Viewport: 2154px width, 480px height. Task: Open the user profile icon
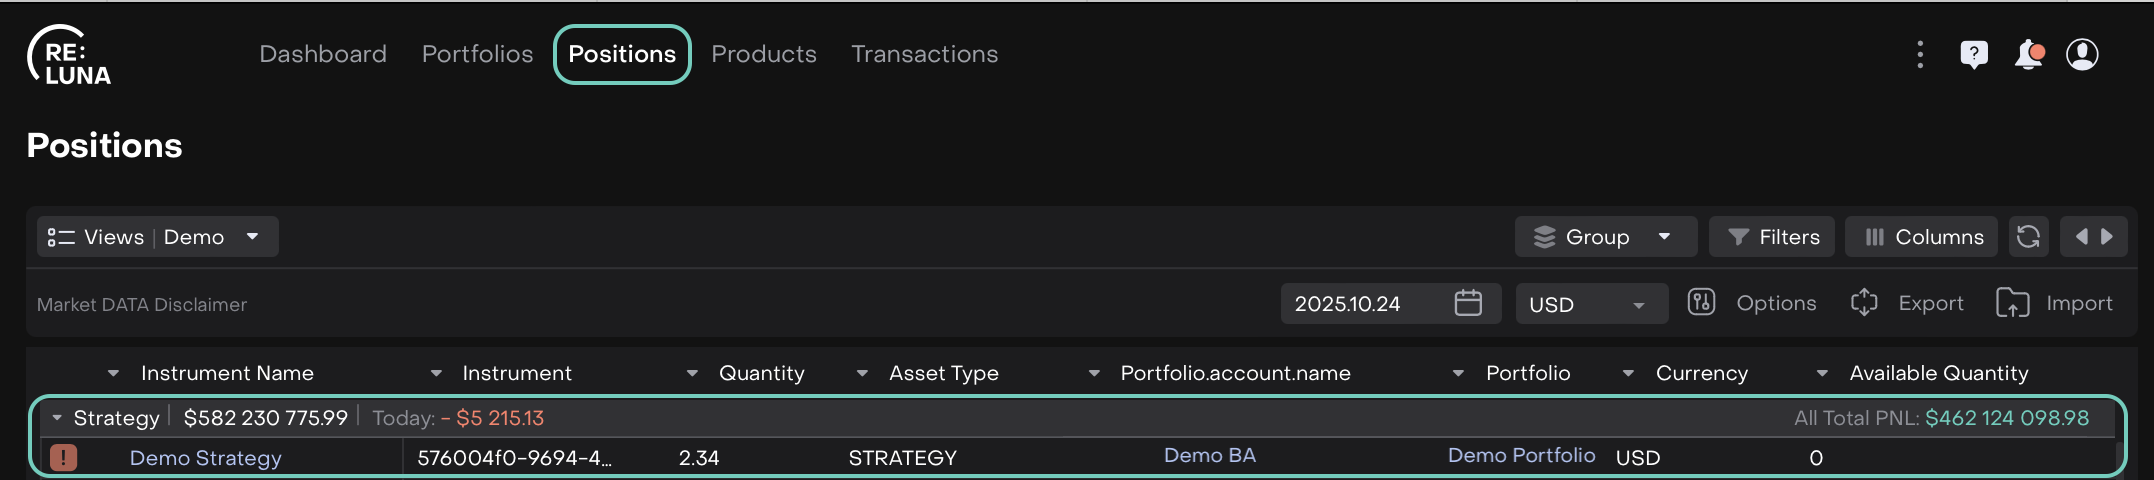(x=2082, y=54)
